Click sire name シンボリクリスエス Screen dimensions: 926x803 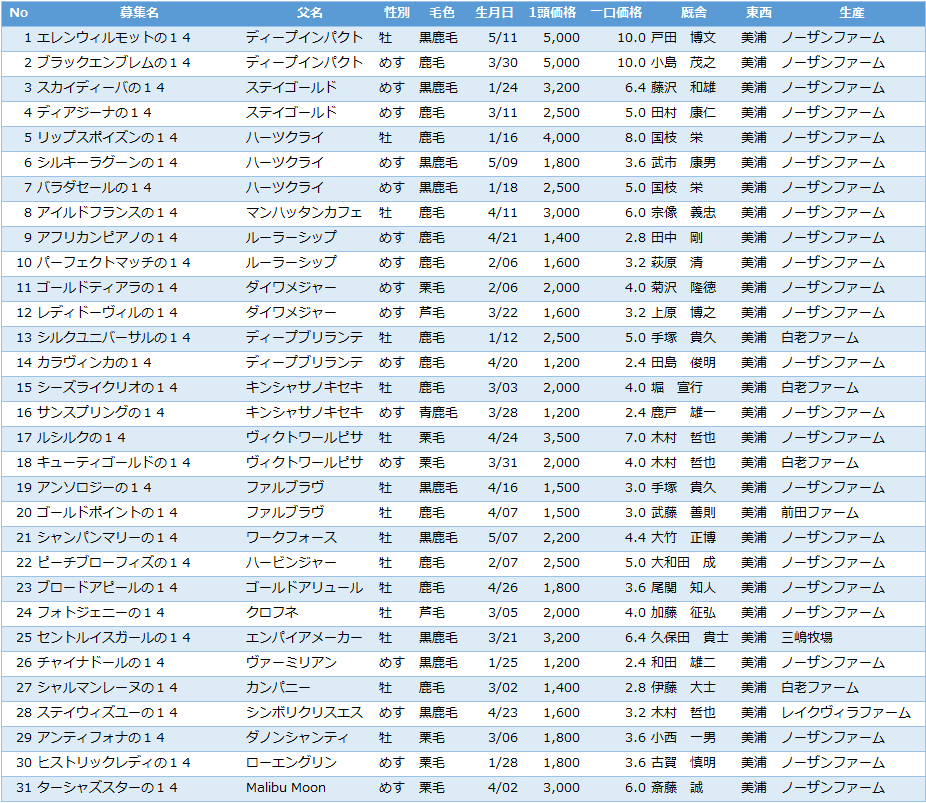[x=304, y=713]
